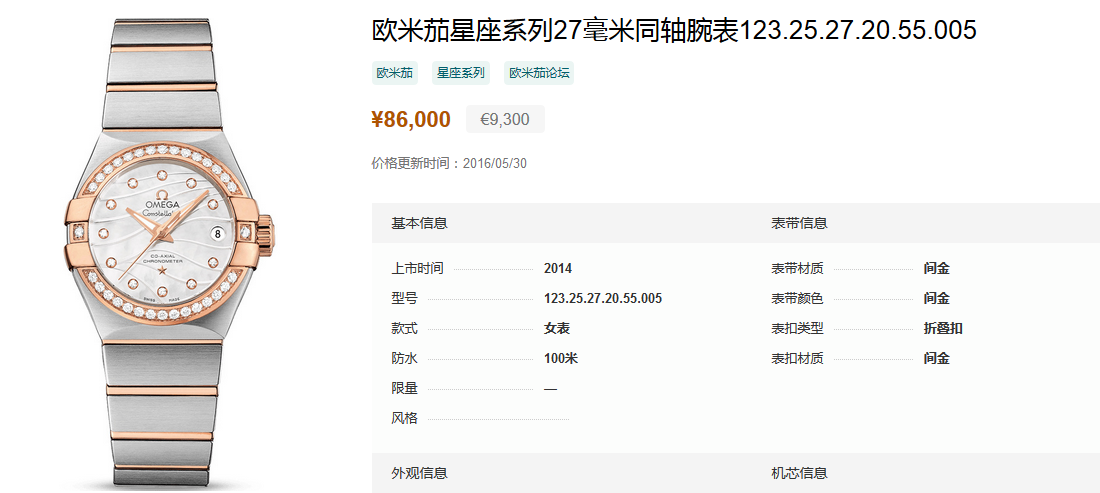The width and height of the screenshot is (1100, 493).
Task: Click the 上市时间 2014 value
Action: tap(558, 269)
